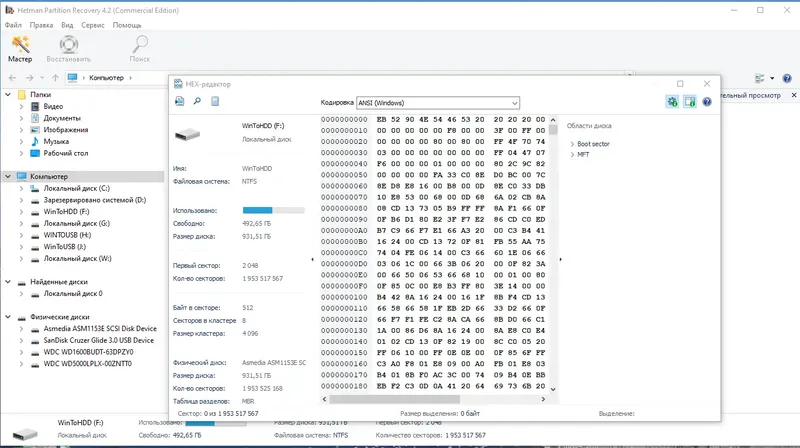Expand Boot sector disk area
This screenshot has width=800, height=448.
point(572,144)
